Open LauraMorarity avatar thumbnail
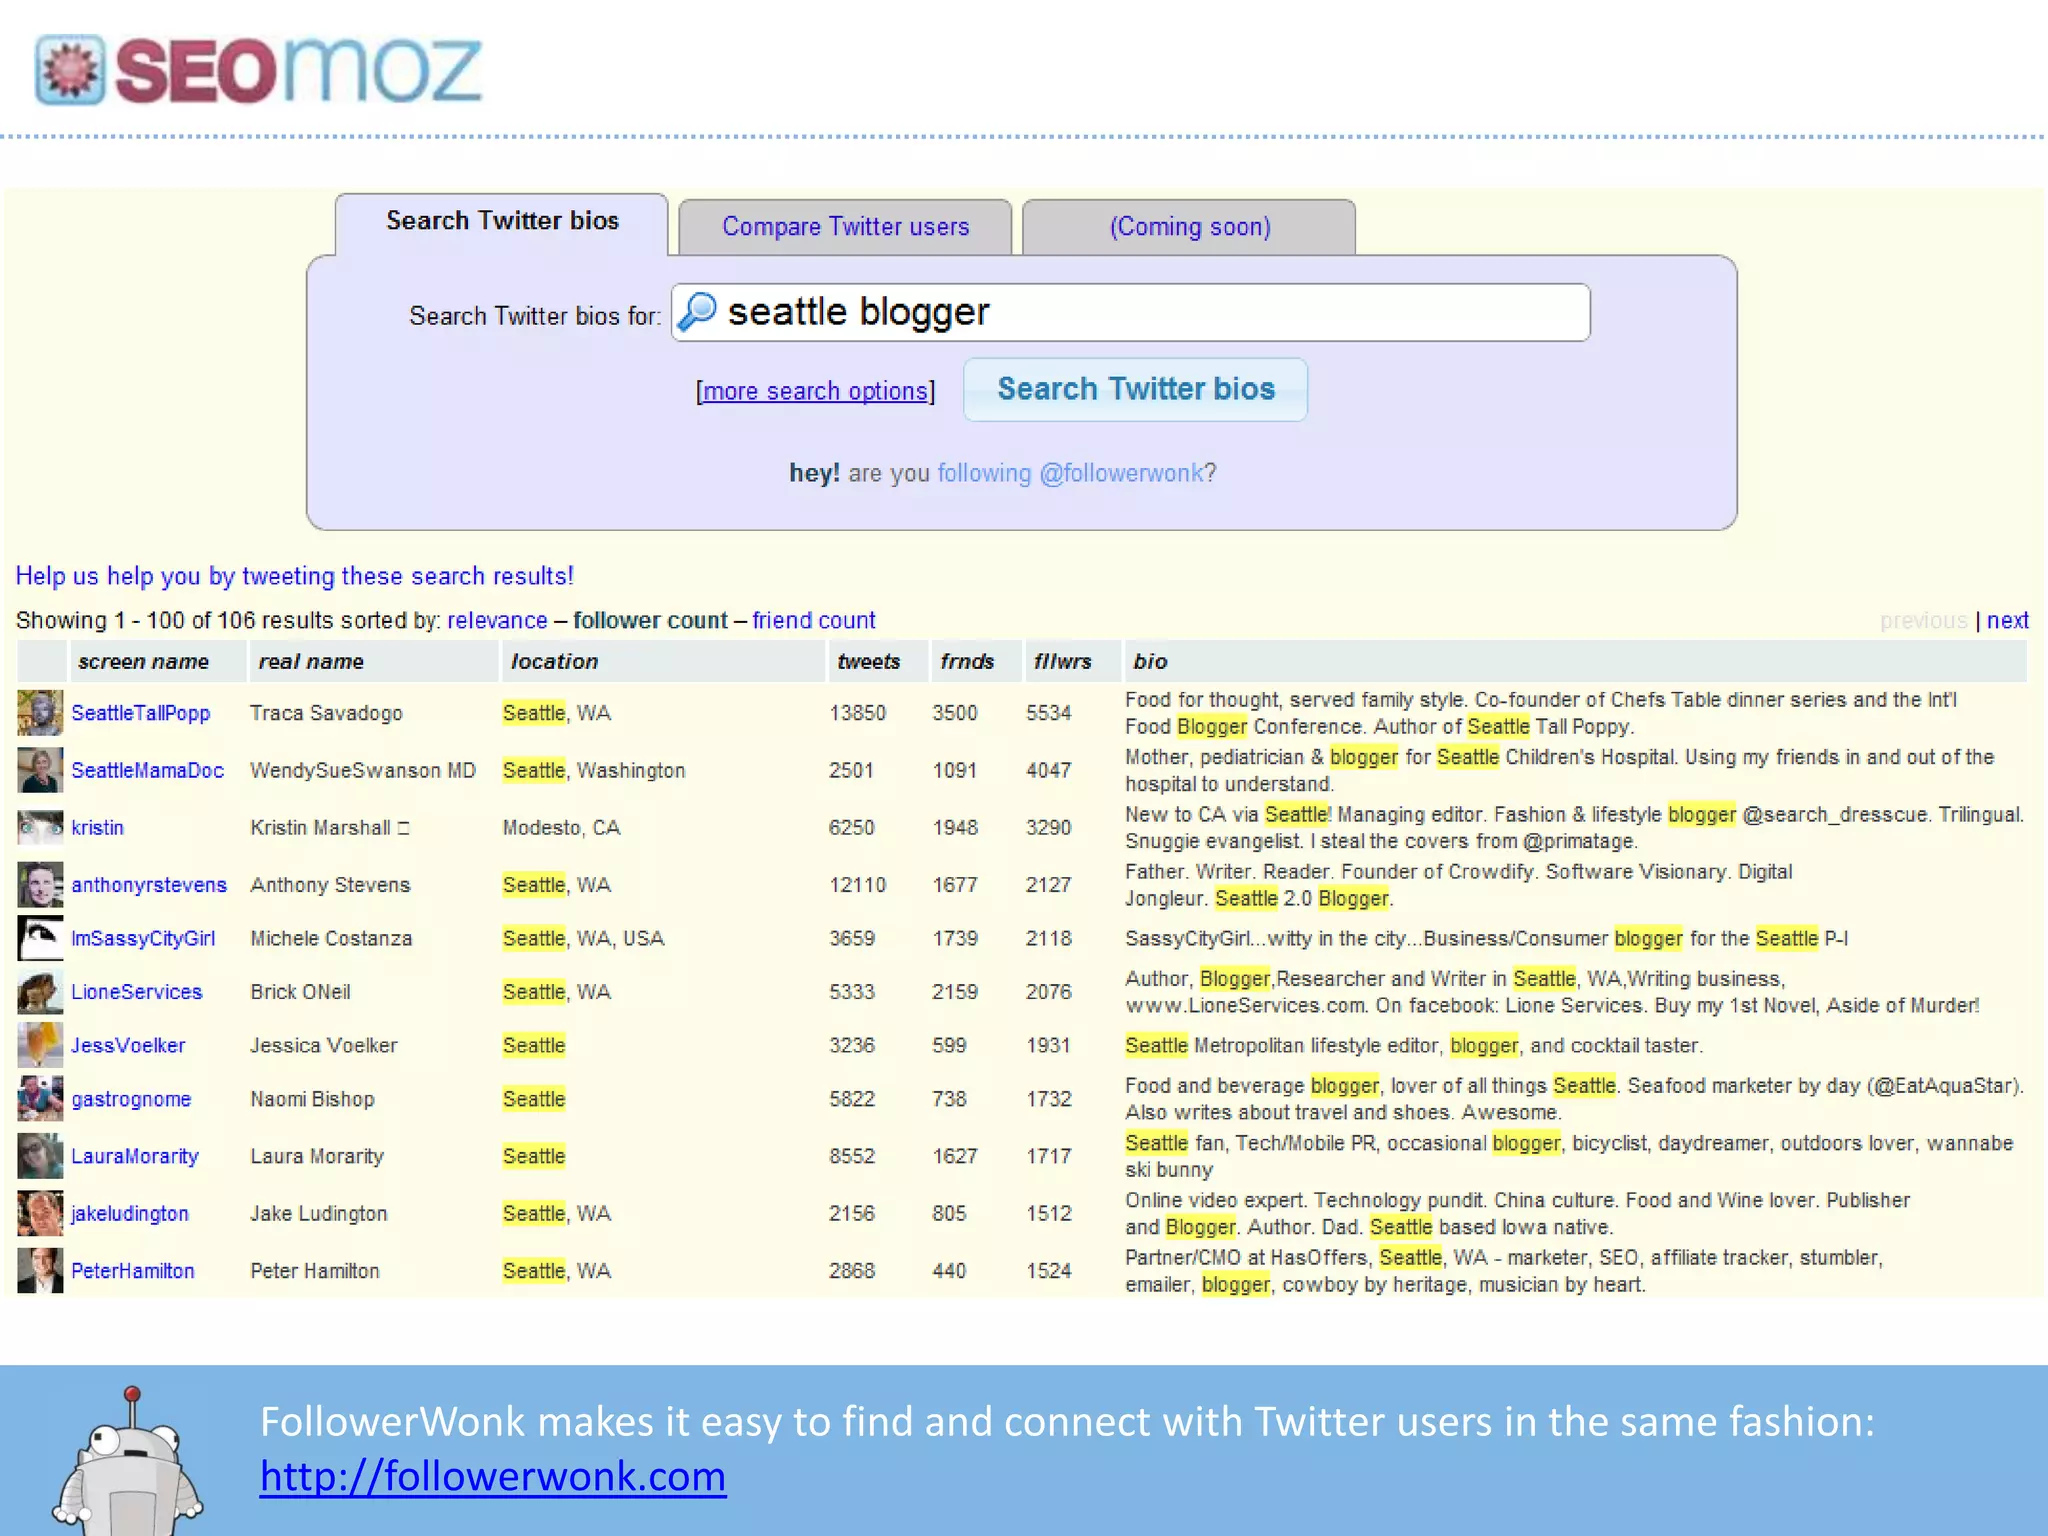Screen dimensions: 2048x1536 (40, 1156)
